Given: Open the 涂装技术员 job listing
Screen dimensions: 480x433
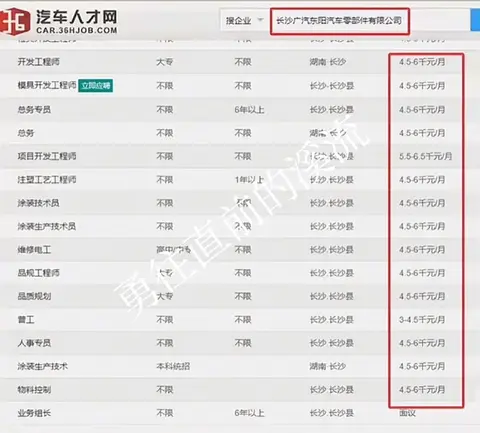Looking at the screenshot, I should [39, 203].
